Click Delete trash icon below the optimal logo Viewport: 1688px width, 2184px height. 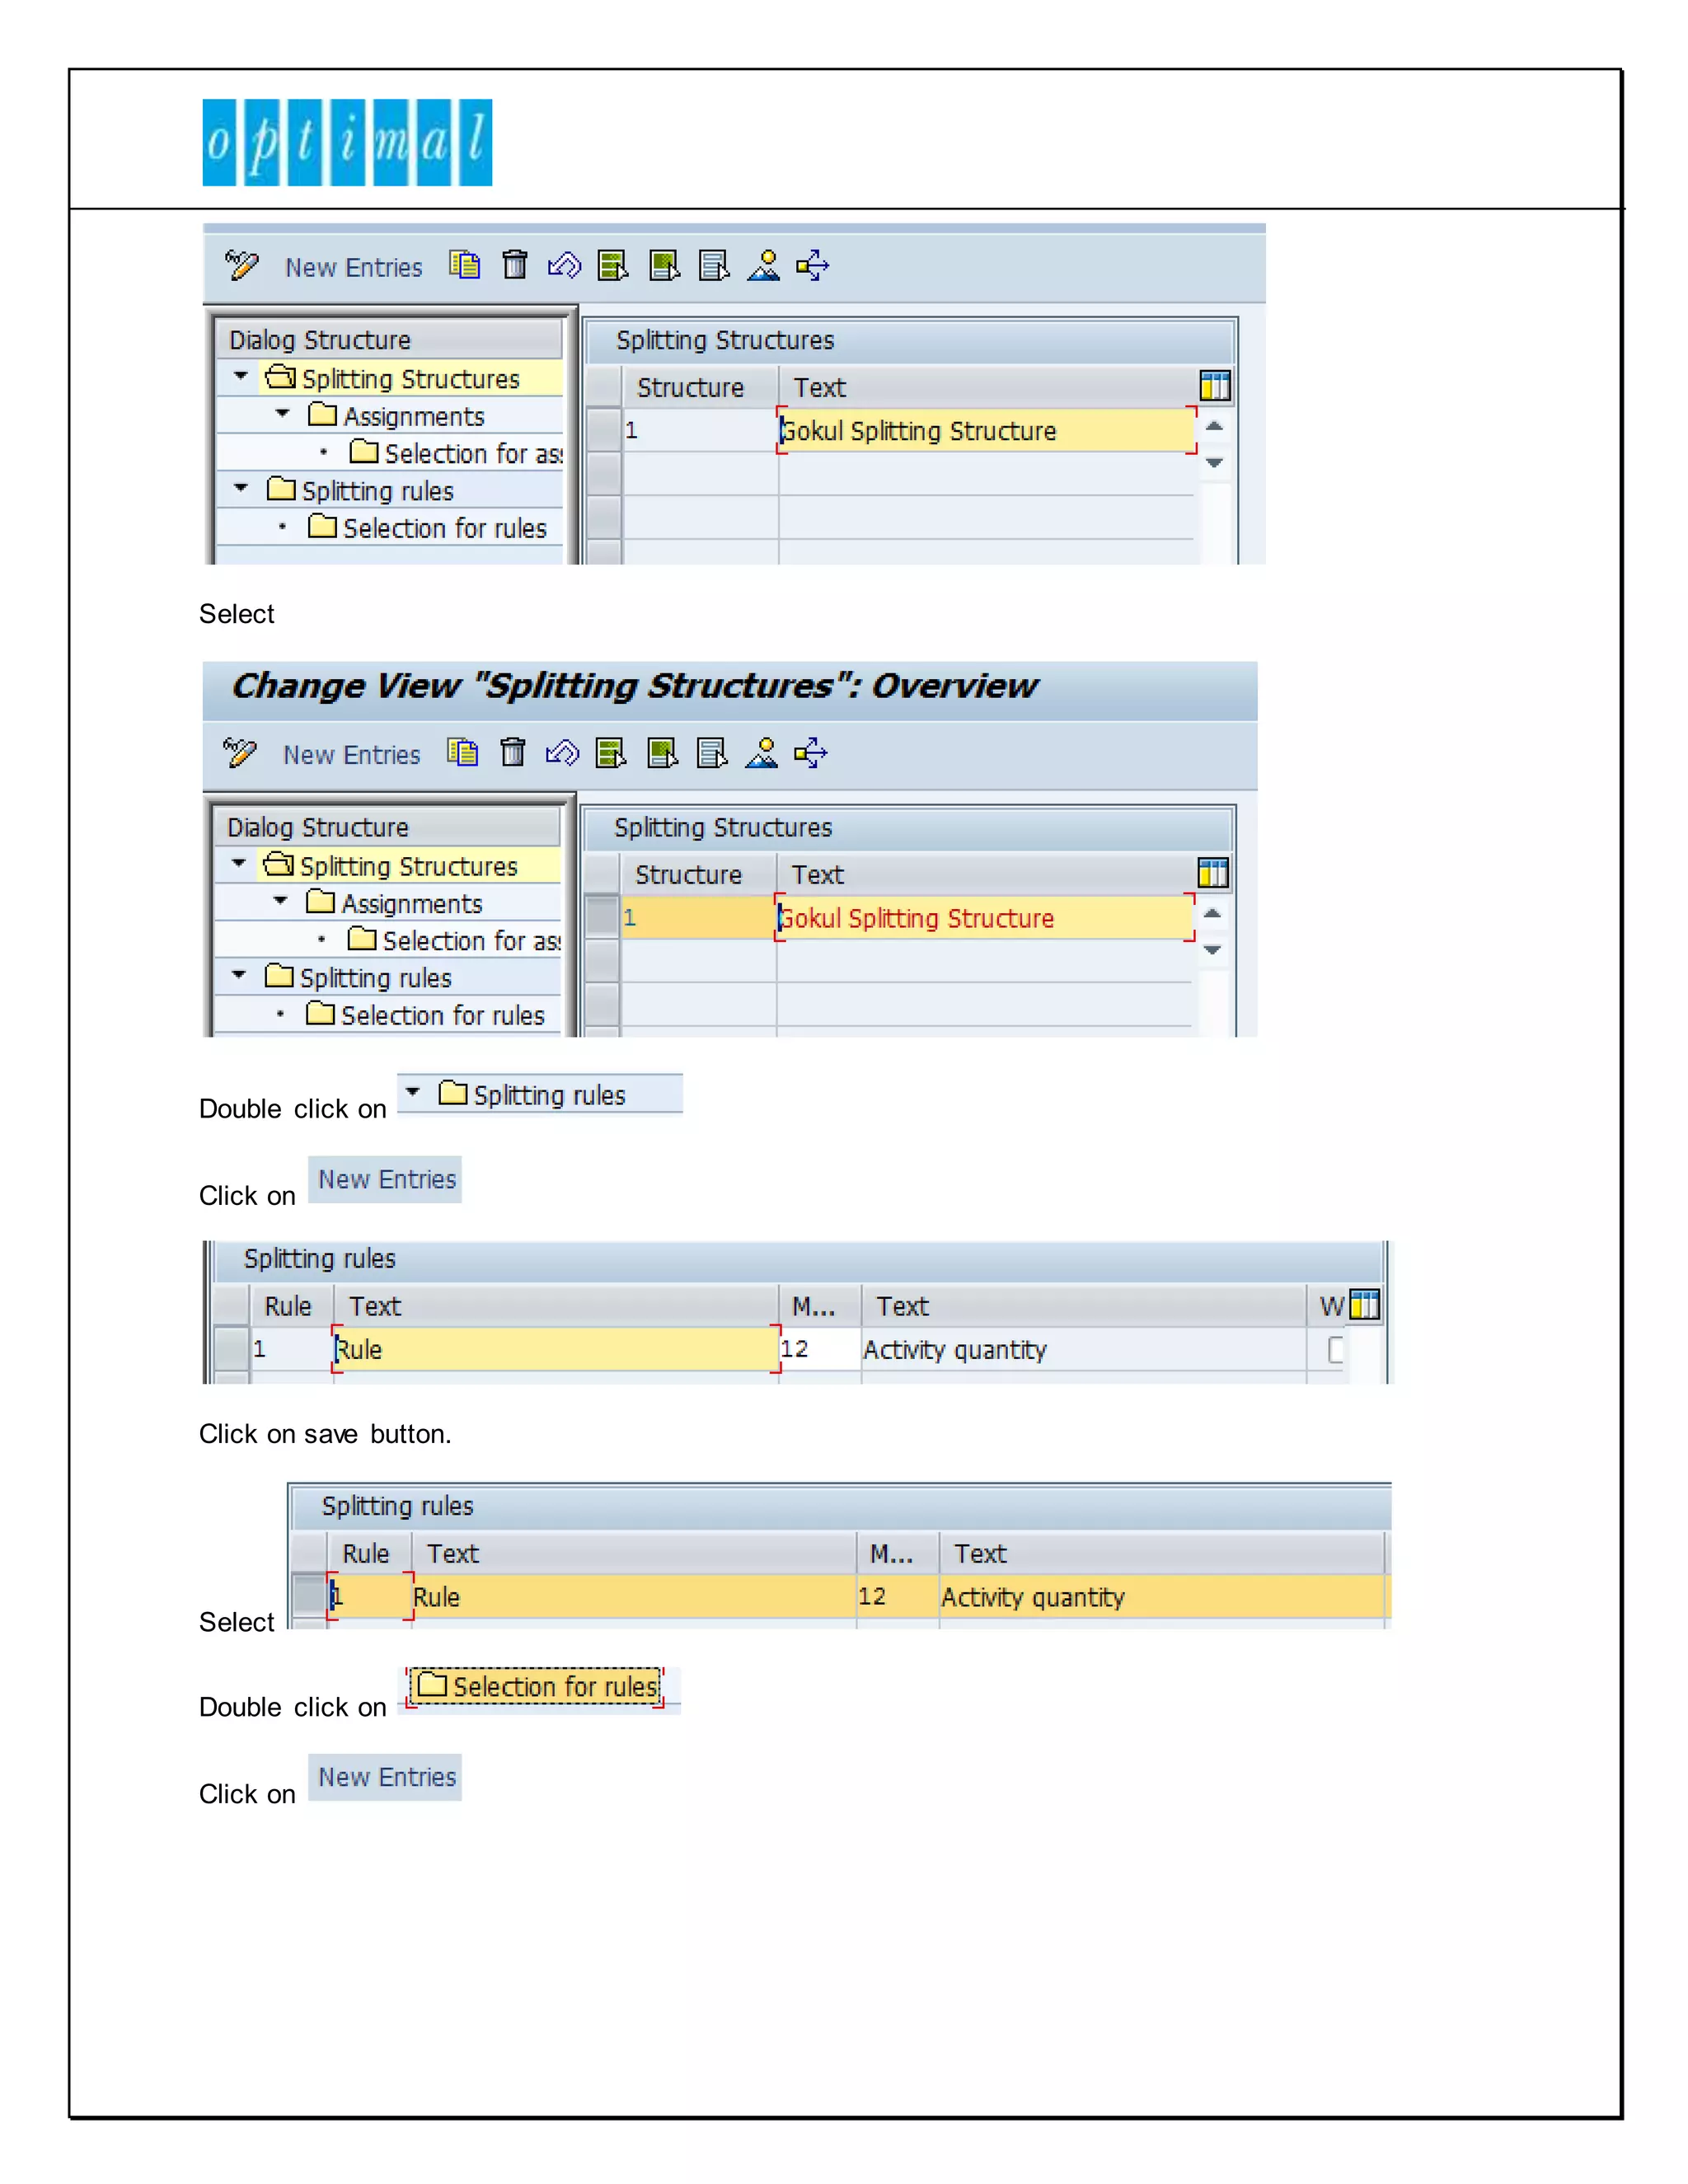(514, 265)
